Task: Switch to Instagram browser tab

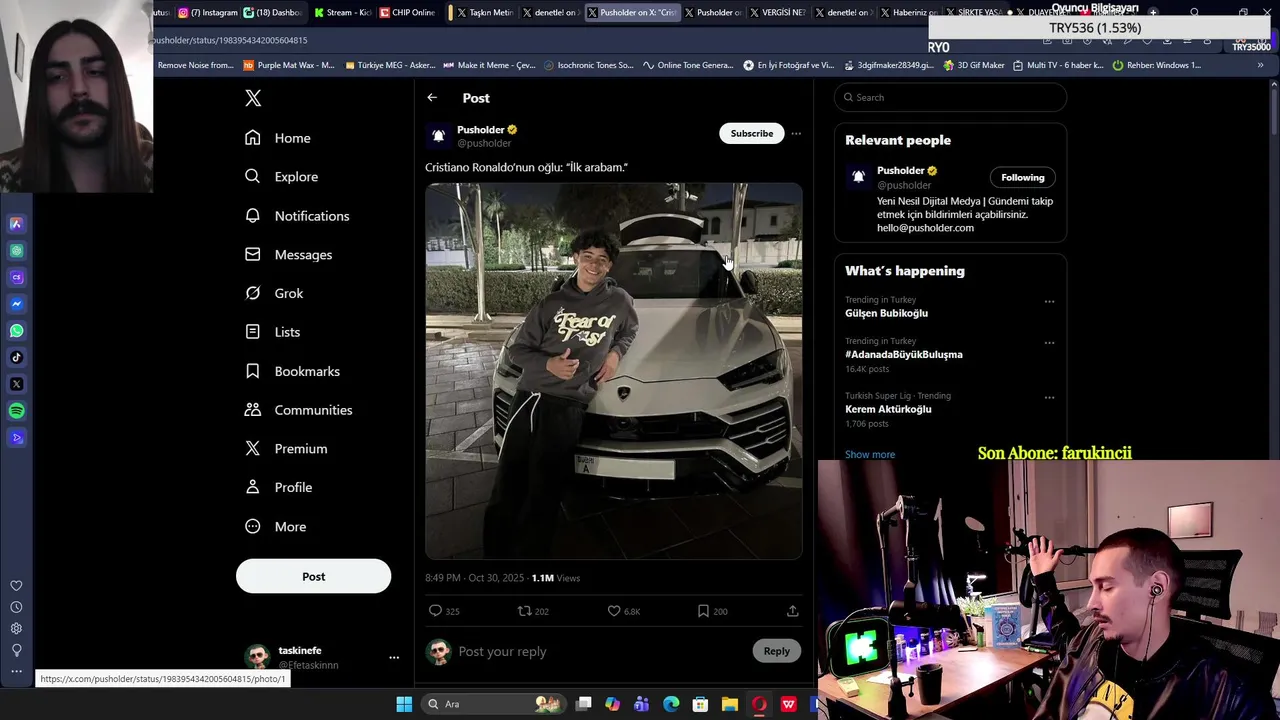Action: (208, 12)
